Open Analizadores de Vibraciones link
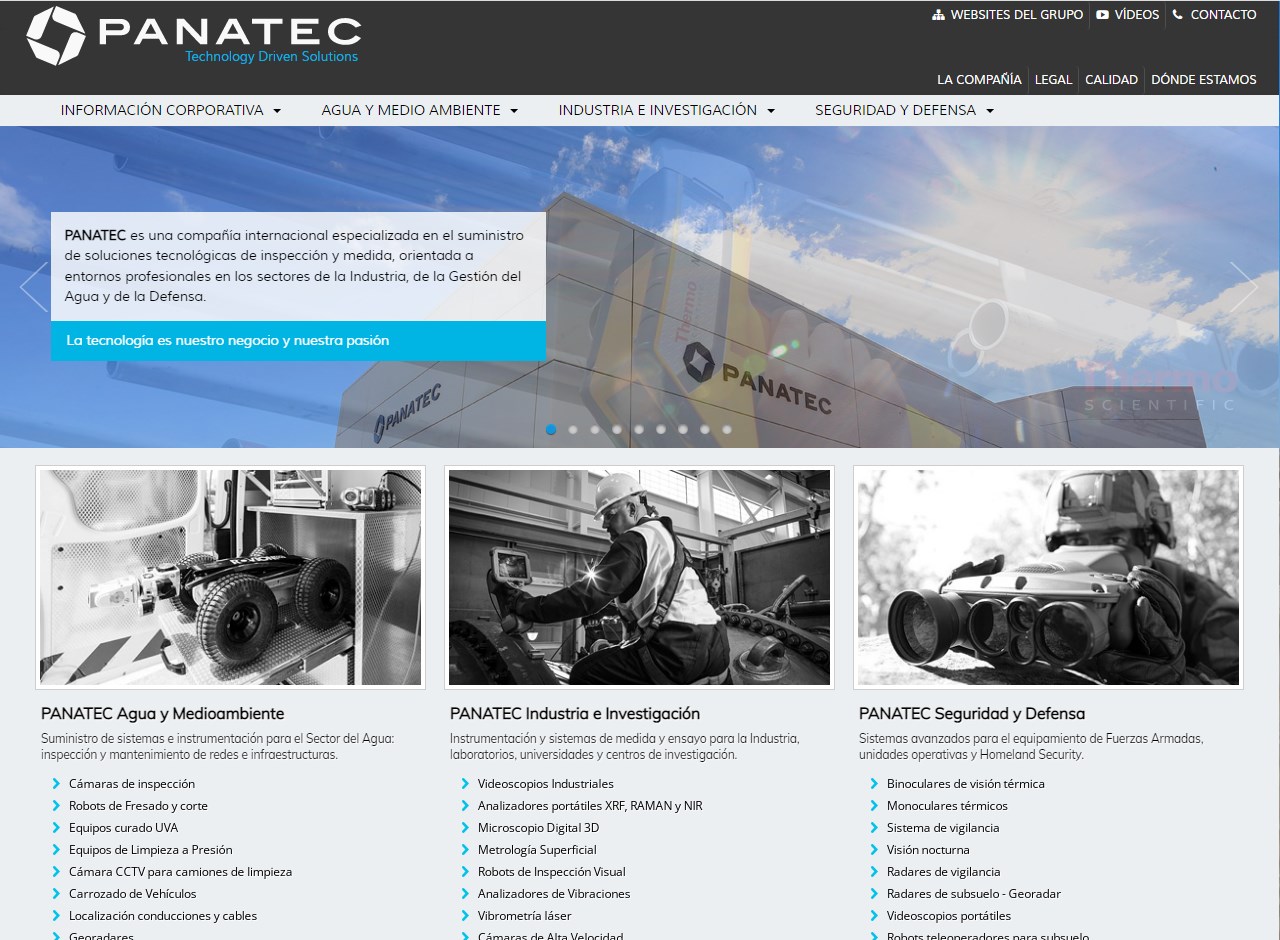Screen dimensions: 1280x940 554,894
